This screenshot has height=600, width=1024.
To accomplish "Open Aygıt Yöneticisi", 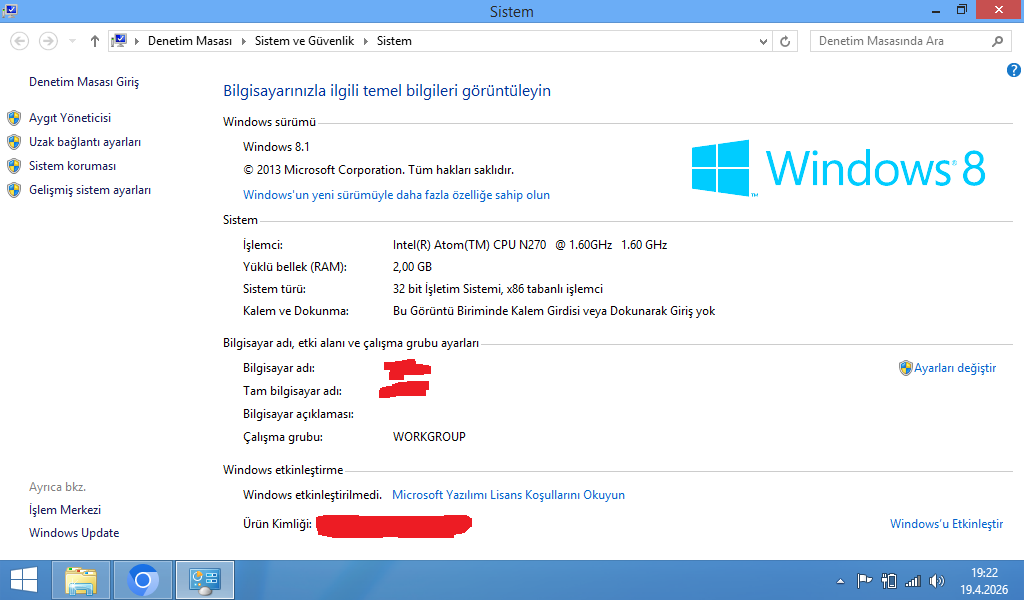I will pos(70,118).
